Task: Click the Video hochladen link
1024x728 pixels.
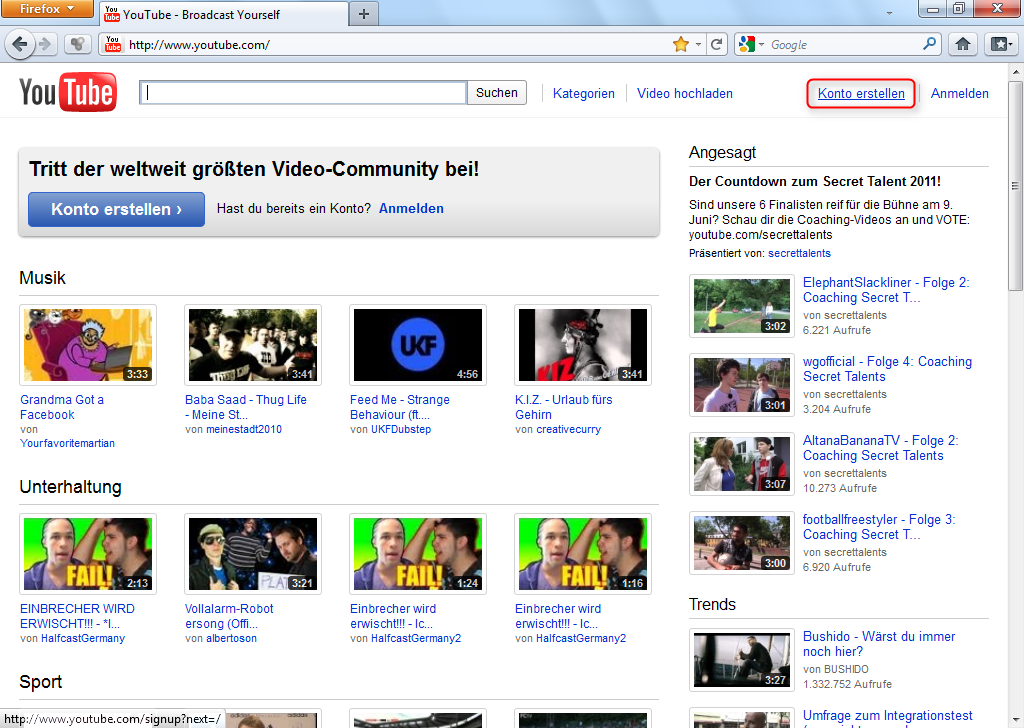Action: 685,93
